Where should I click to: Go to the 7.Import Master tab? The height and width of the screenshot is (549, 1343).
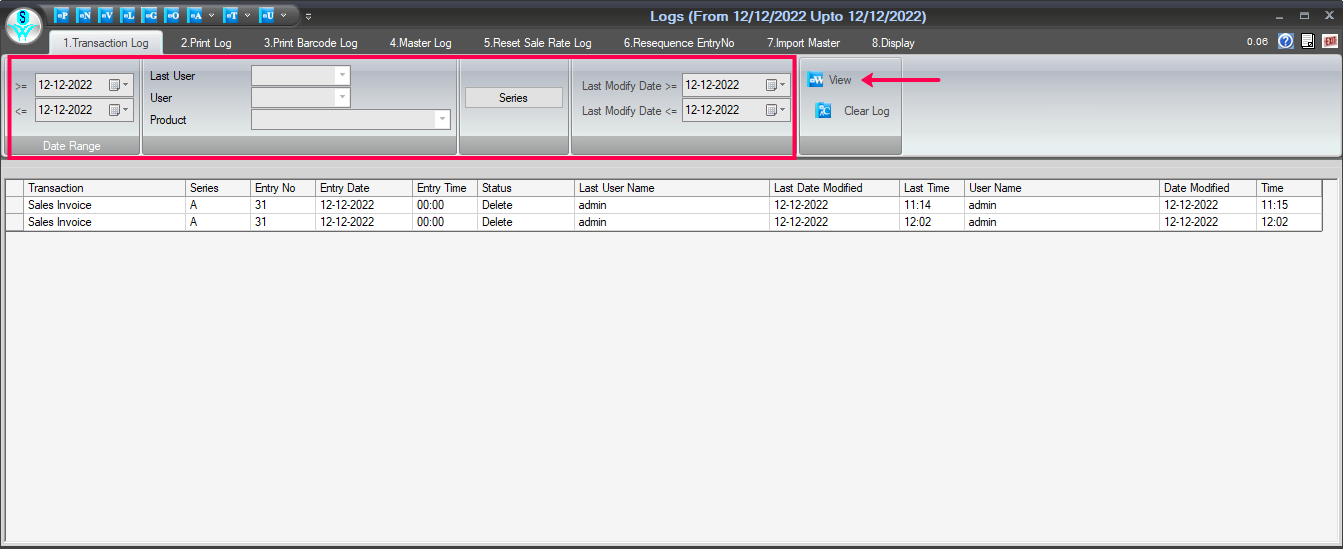pyautogui.click(x=803, y=43)
